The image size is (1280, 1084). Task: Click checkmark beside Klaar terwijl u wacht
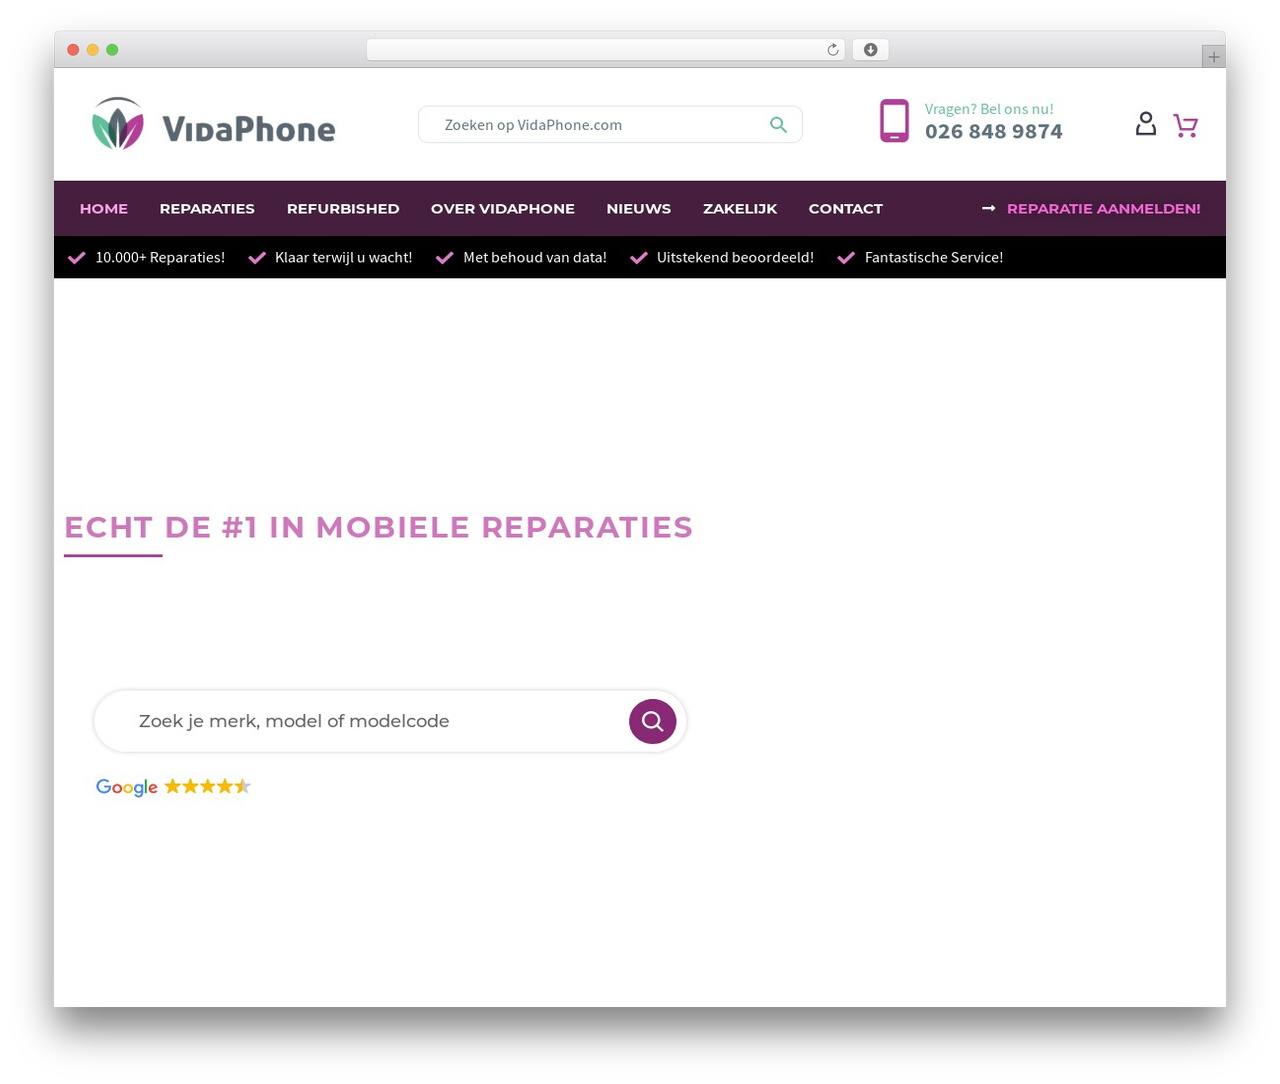pyautogui.click(x=257, y=258)
